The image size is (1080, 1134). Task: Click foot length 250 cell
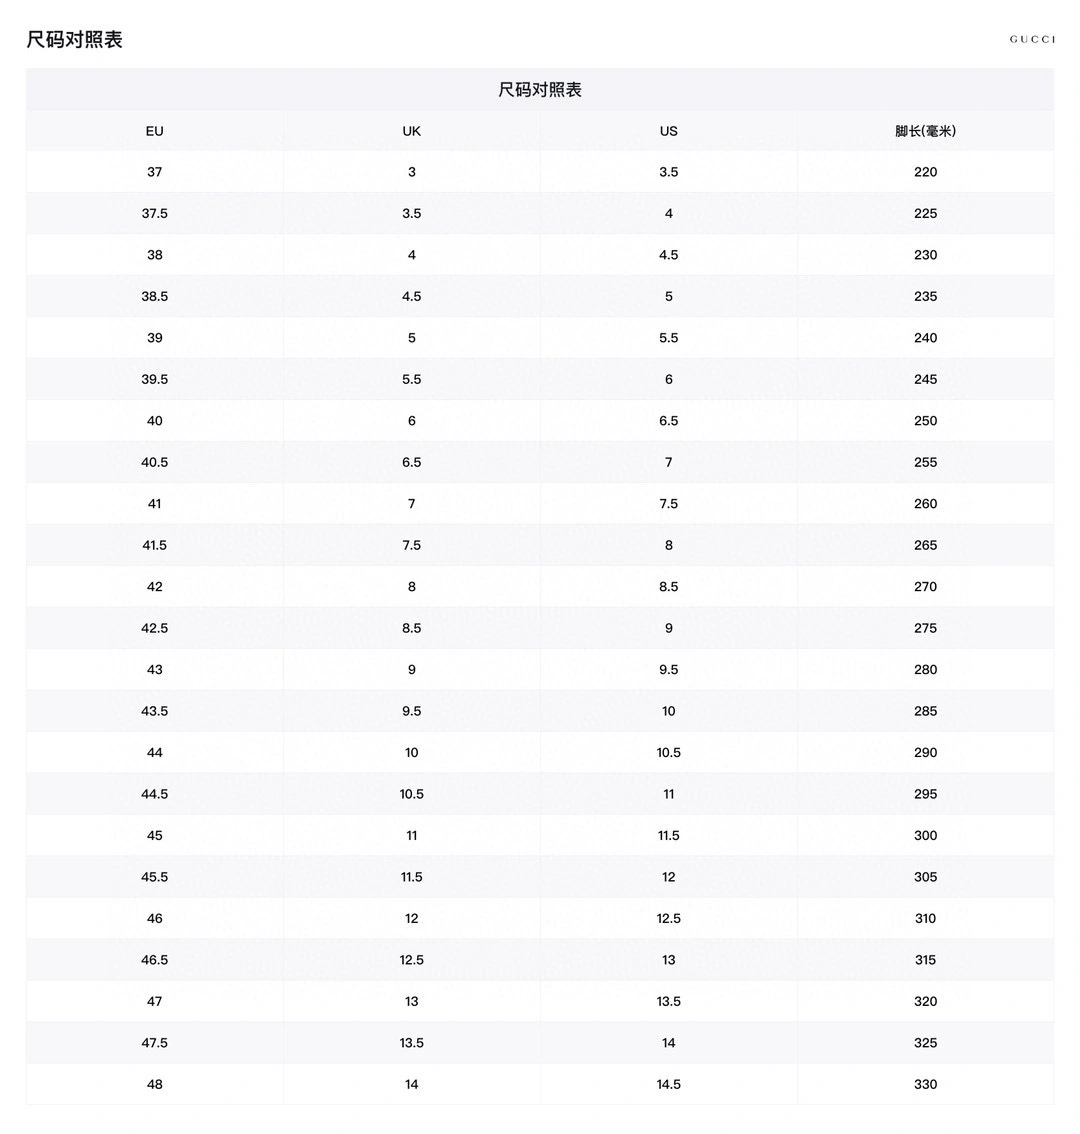pos(925,421)
